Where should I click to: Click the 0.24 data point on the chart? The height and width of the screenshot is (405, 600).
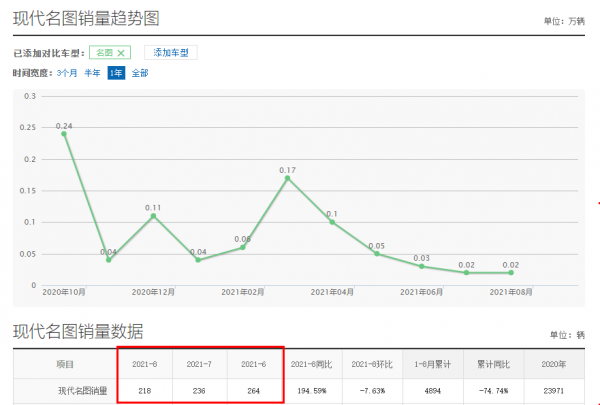[64, 133]
